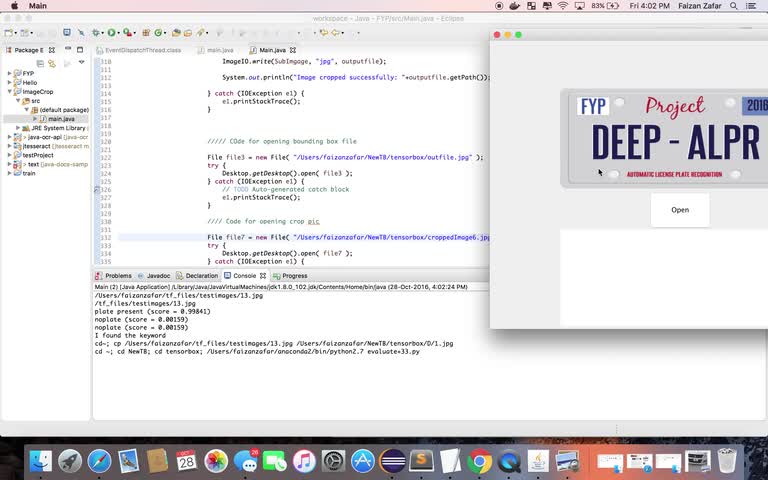The height and width of the screenshot is (480, 768).
Task: Click the Search flashlight icon in toolbar
Action: pyautogui.click(x=200, y=33)
